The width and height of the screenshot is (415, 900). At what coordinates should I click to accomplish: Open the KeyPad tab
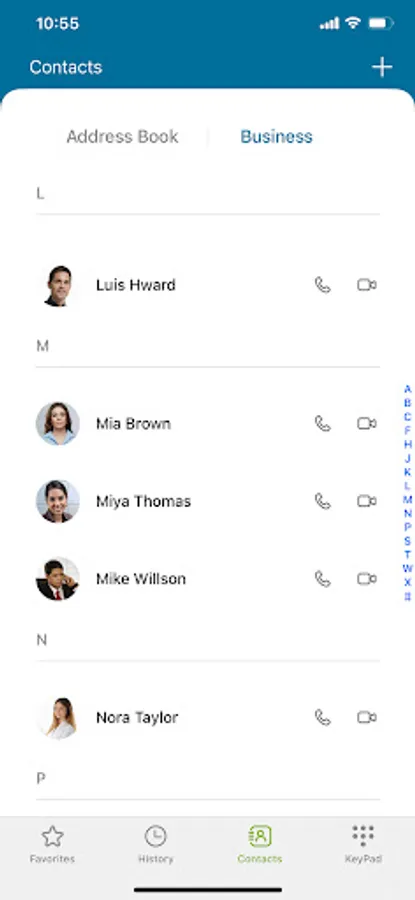(363, 845)
